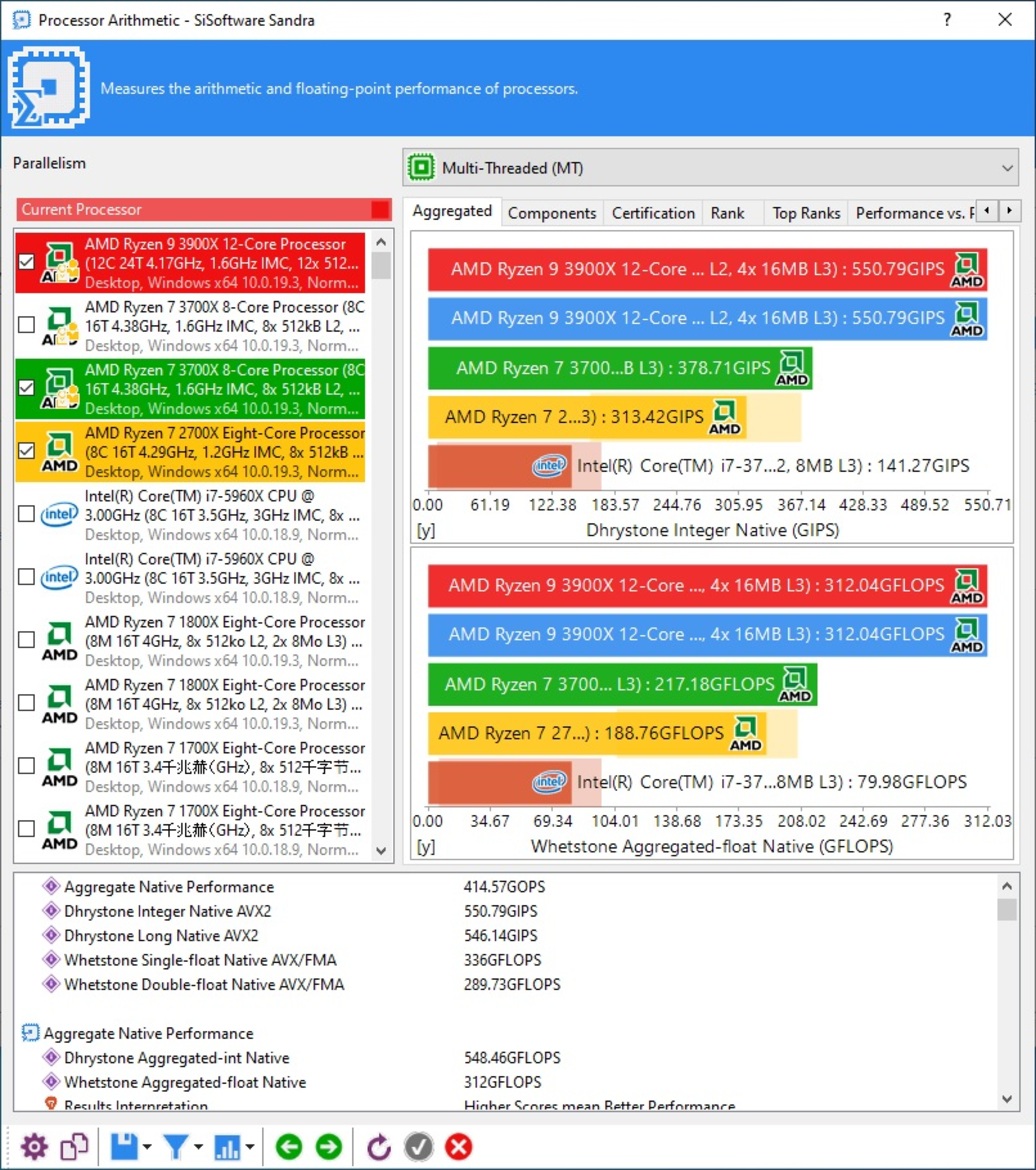Open the settings gear in bottom toolbar
Viewport: 1036px width, 1170px height.
(34, 1146)
